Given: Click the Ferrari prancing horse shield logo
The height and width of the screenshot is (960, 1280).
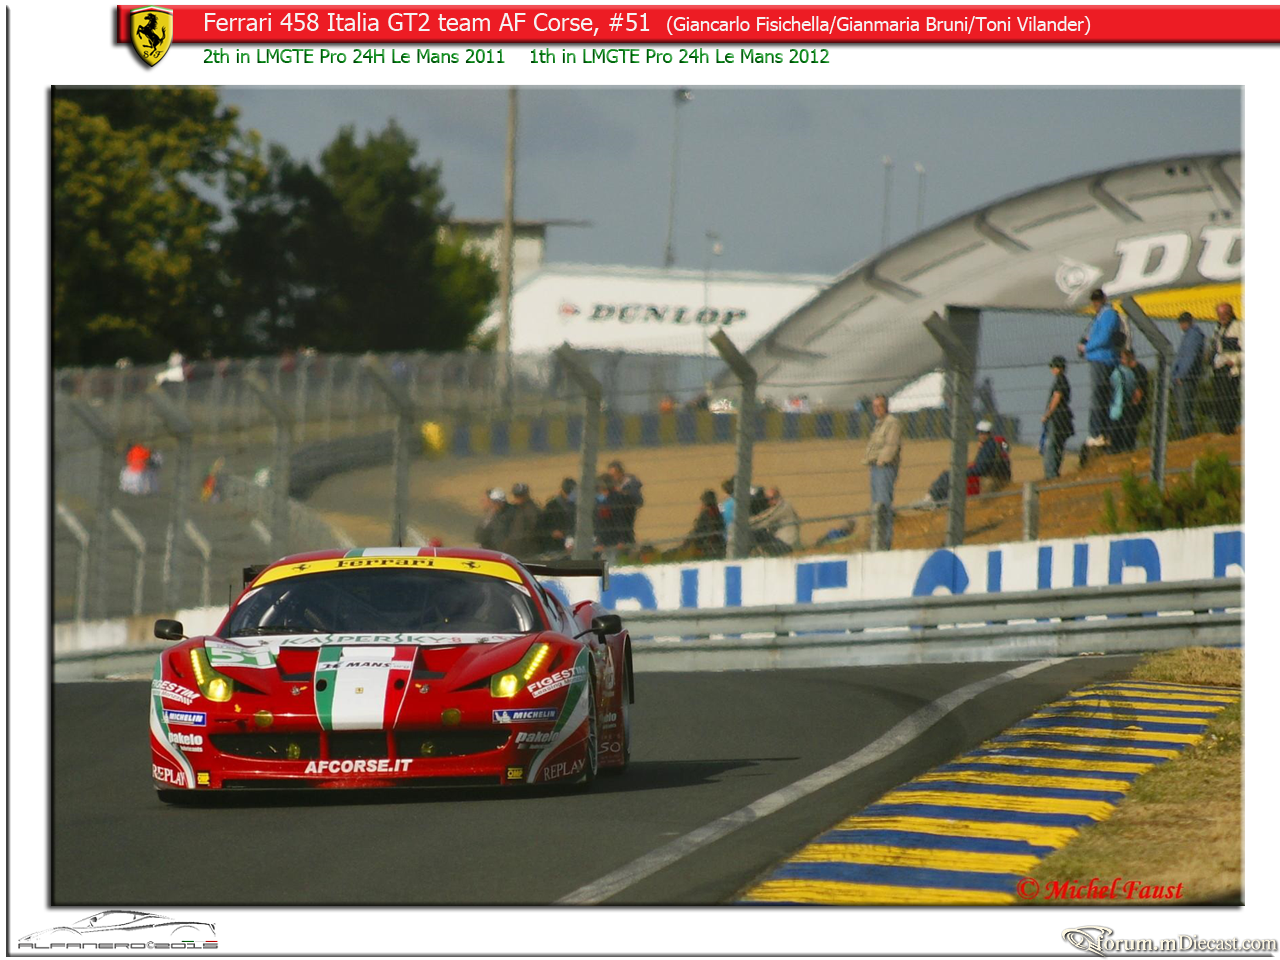Looking at the screenshot, I should click(152, 37).
